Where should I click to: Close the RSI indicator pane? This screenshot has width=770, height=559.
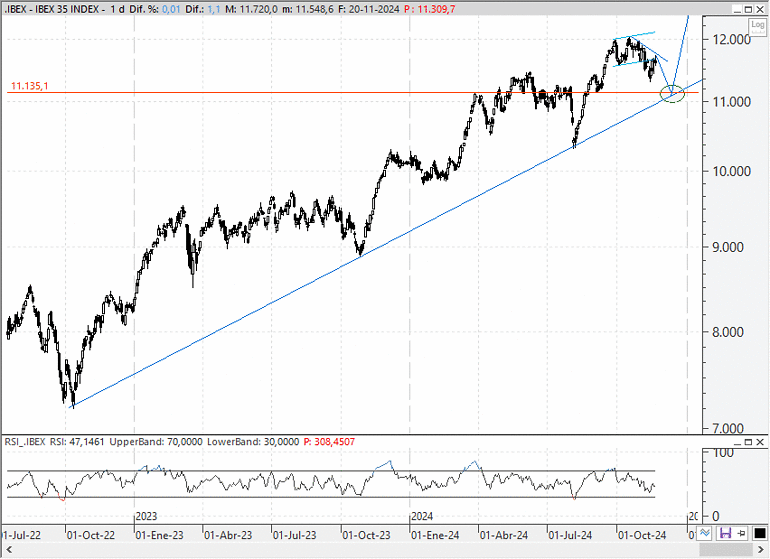pyautogui.click(x=760, y=442)
